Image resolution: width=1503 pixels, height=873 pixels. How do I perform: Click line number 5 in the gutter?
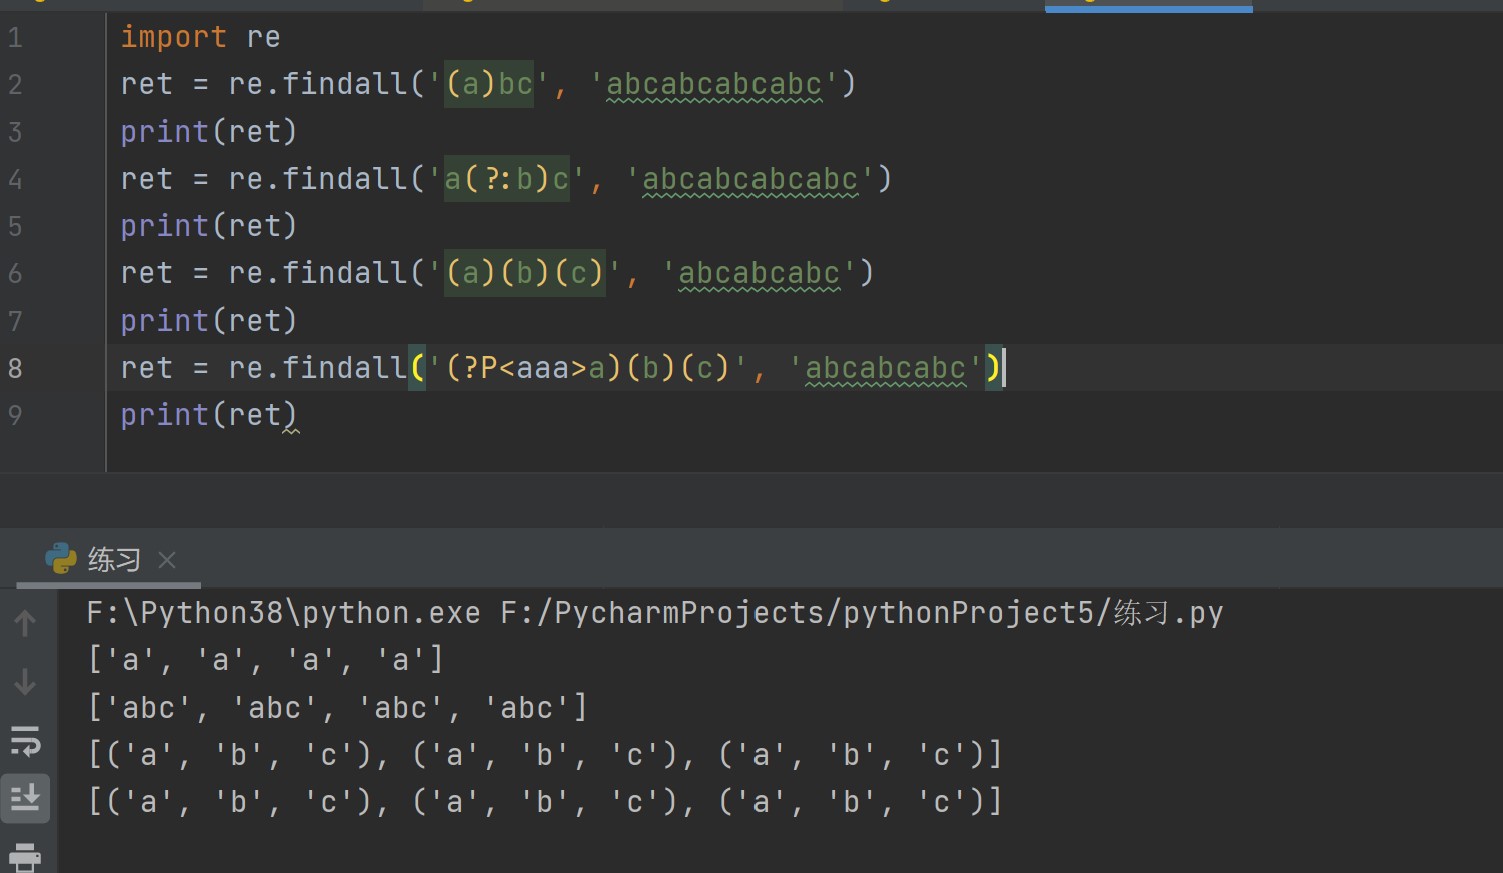click(15, 226)
